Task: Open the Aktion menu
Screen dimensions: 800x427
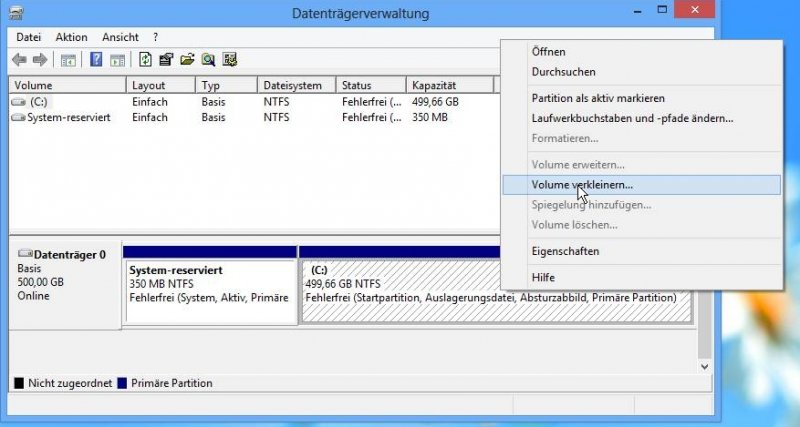Action: point(71,37)
